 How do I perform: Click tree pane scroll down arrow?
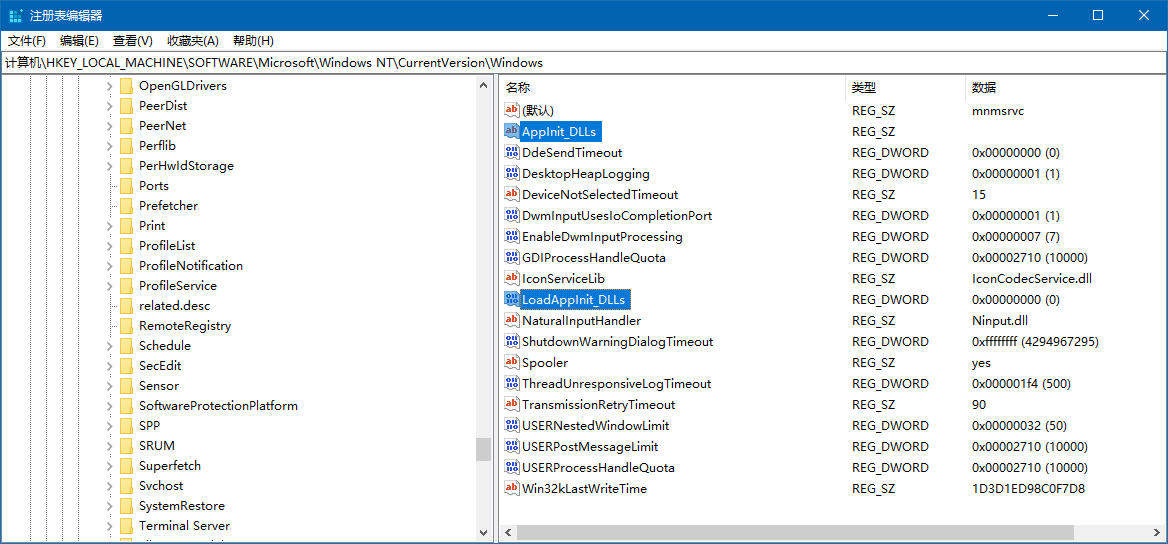(x=483, y=533)
